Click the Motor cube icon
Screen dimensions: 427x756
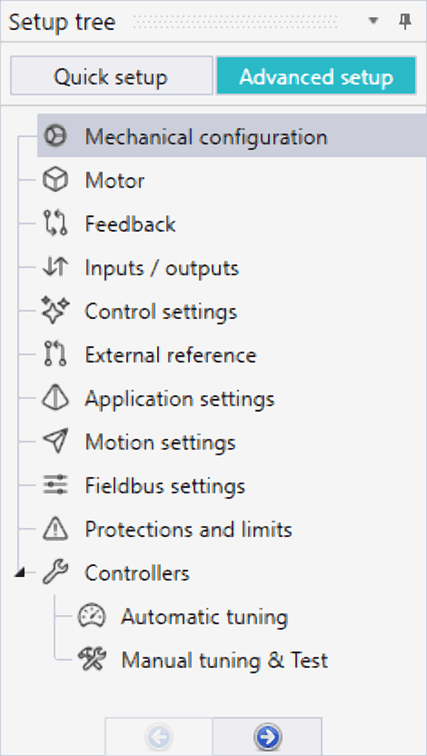coord(55,180)
